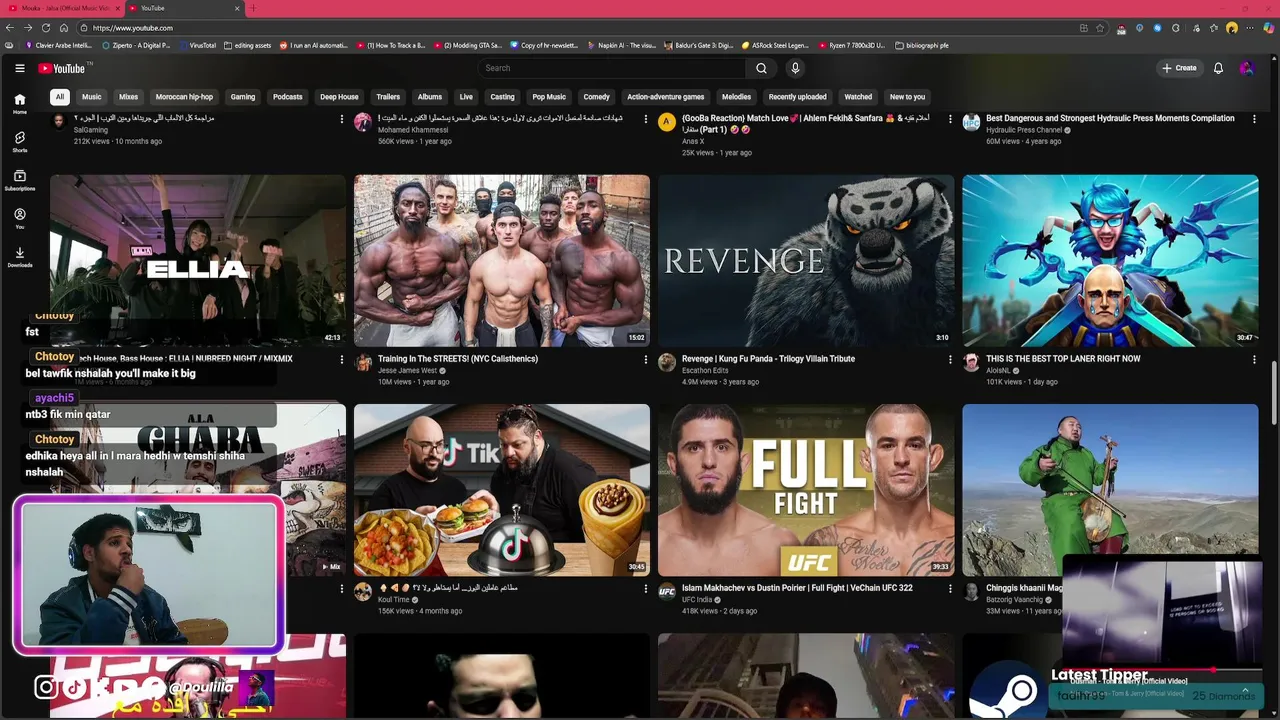Open the You page in sidebar
The width and height of the screenshot is (1280, 720).
(x=19, y=218)
